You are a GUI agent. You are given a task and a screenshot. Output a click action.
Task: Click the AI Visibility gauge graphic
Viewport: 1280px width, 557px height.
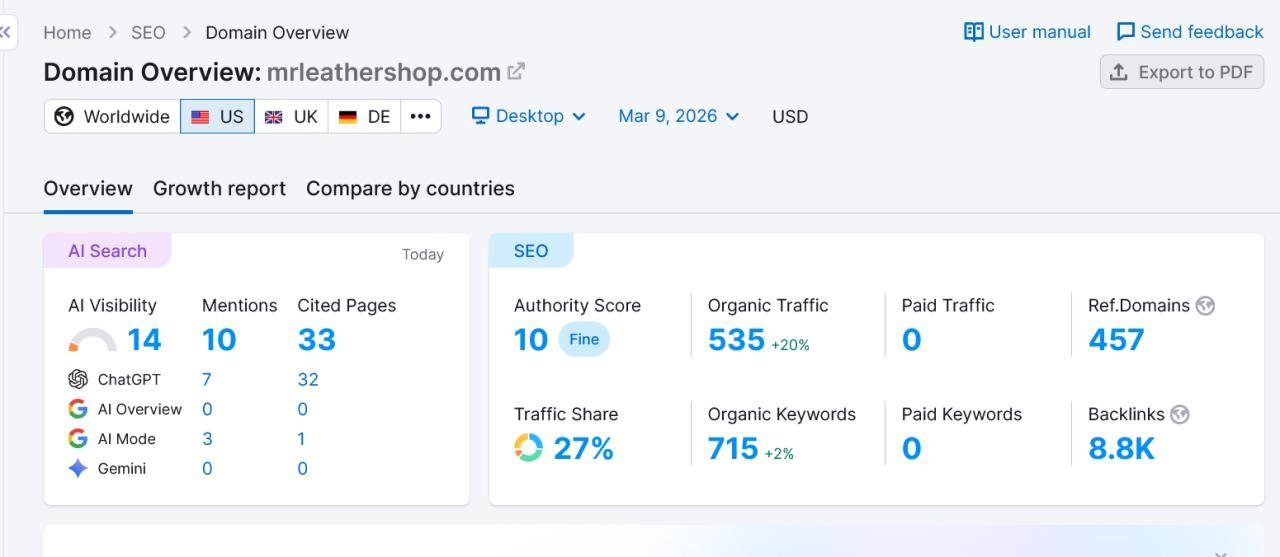click(93, 340)
